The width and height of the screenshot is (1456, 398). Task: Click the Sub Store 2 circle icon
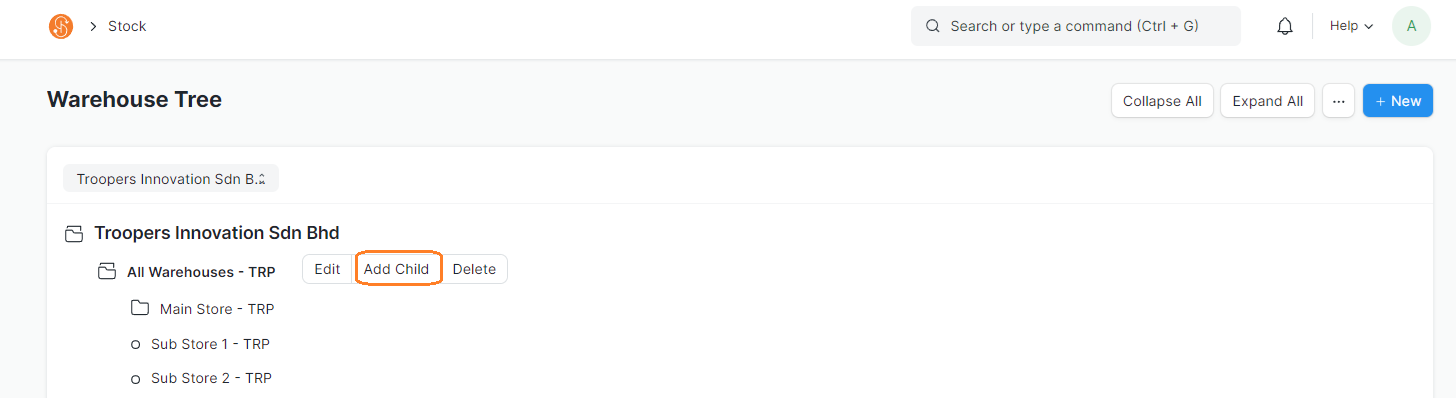[135, 379]
